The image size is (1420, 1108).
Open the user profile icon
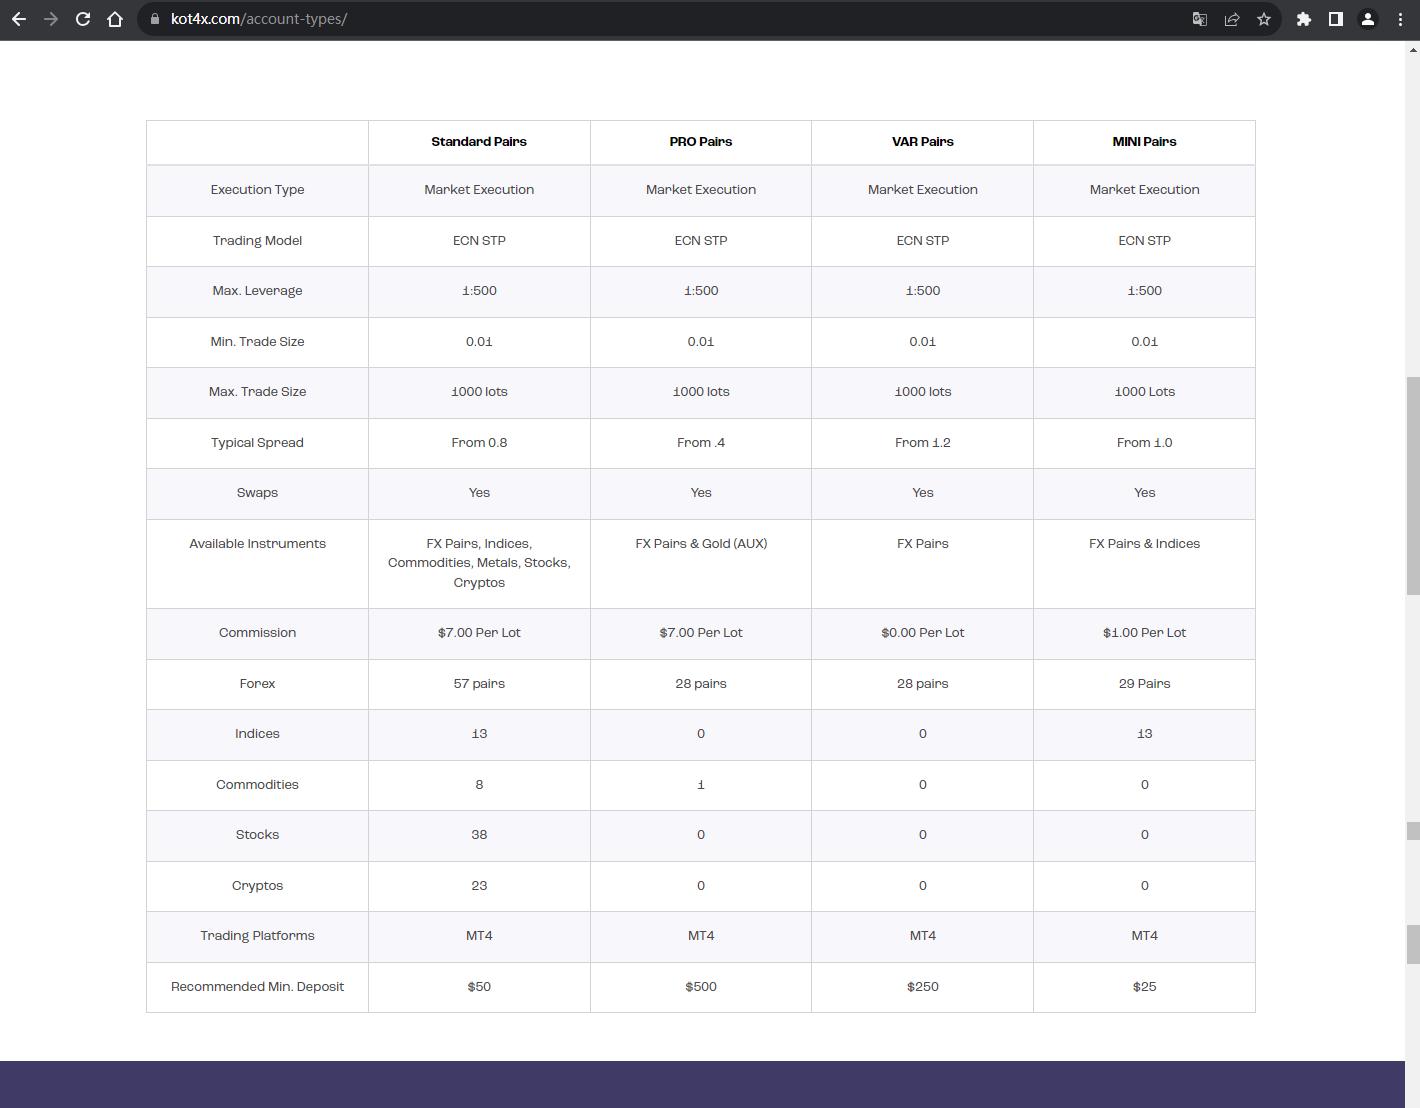pyautogui.click(x=1368, y=19)
